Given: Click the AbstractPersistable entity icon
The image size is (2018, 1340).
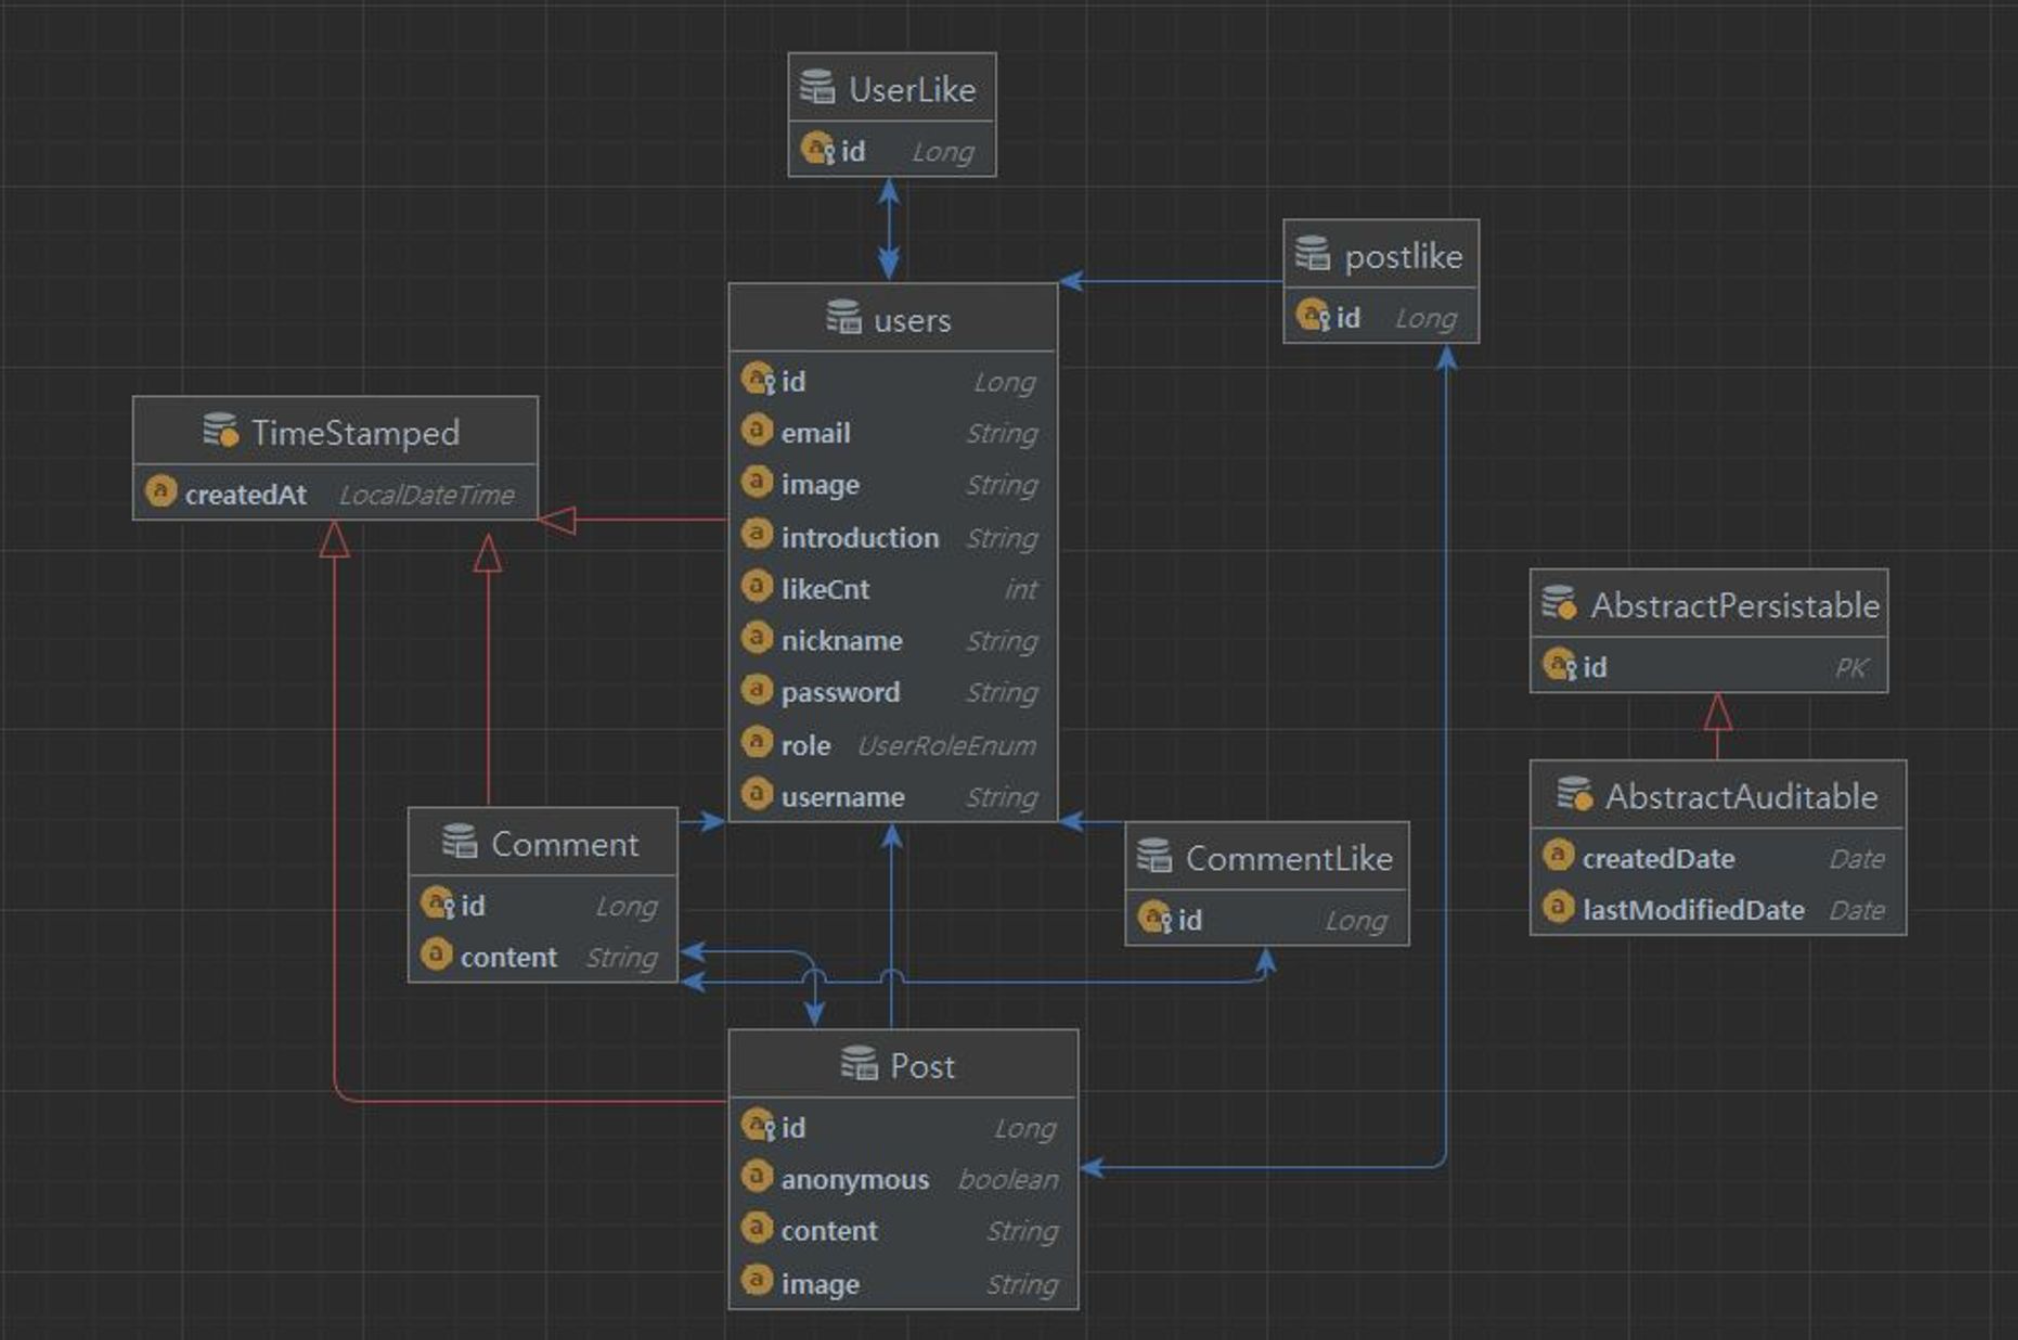Looking at the screenshot, I should tap(1559, 603).
